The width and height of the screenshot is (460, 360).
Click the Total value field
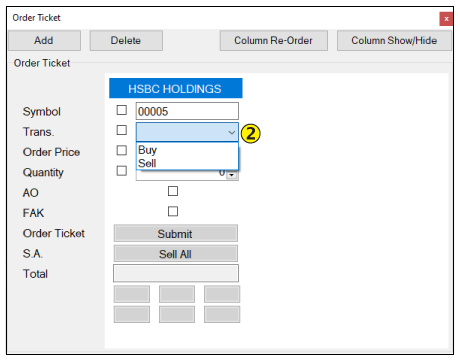click(x=176, y=273)
